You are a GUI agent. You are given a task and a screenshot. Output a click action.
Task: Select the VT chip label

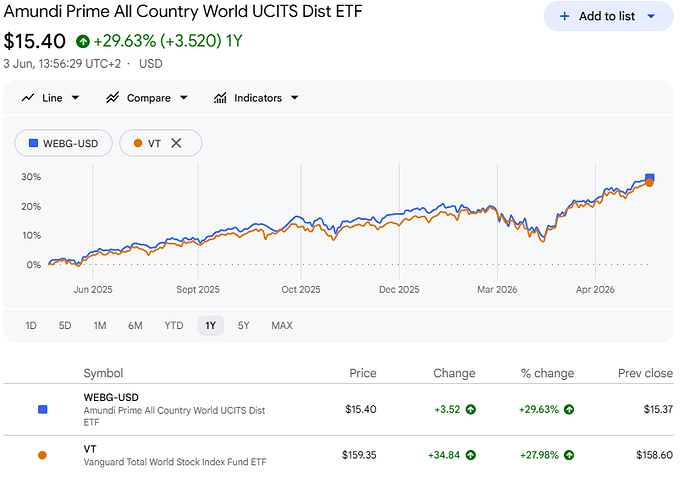154,143
